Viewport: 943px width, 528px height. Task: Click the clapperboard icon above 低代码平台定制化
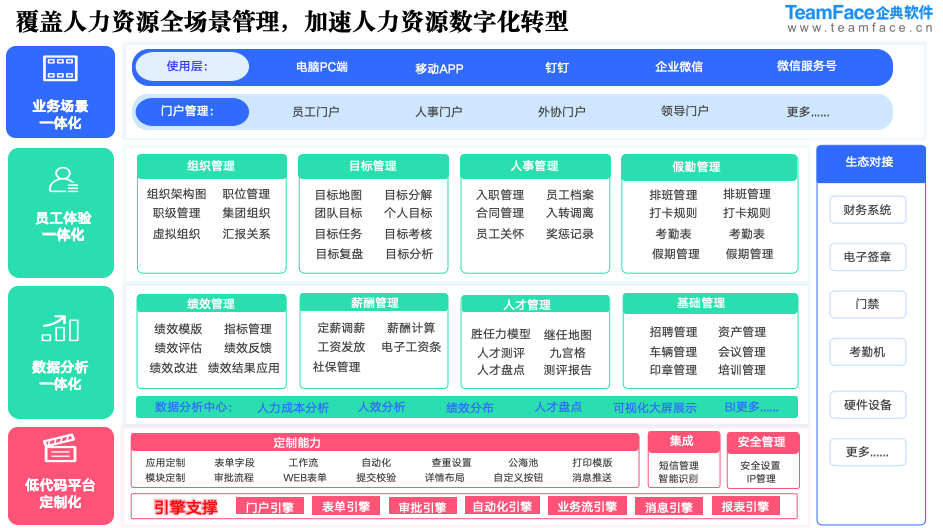click(60, 448)
